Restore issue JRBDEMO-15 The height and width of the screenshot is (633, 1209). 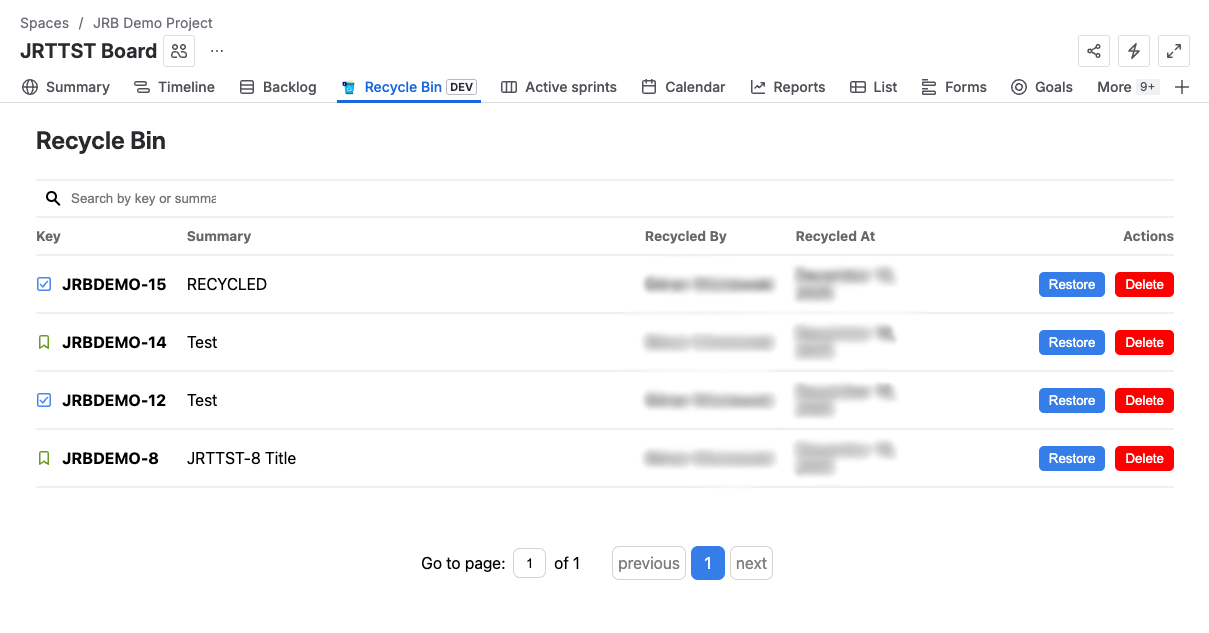[1071, 285]
